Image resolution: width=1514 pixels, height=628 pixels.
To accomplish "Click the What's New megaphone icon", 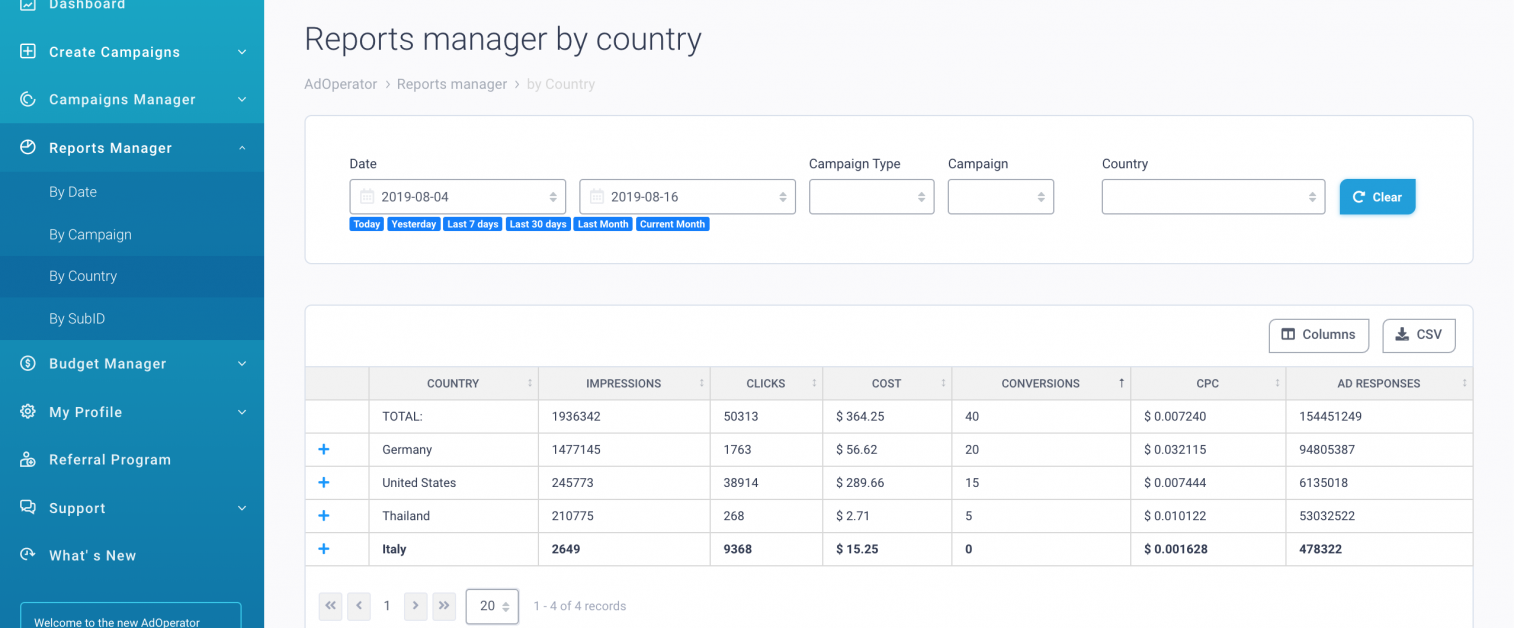I will pos(28,555).
